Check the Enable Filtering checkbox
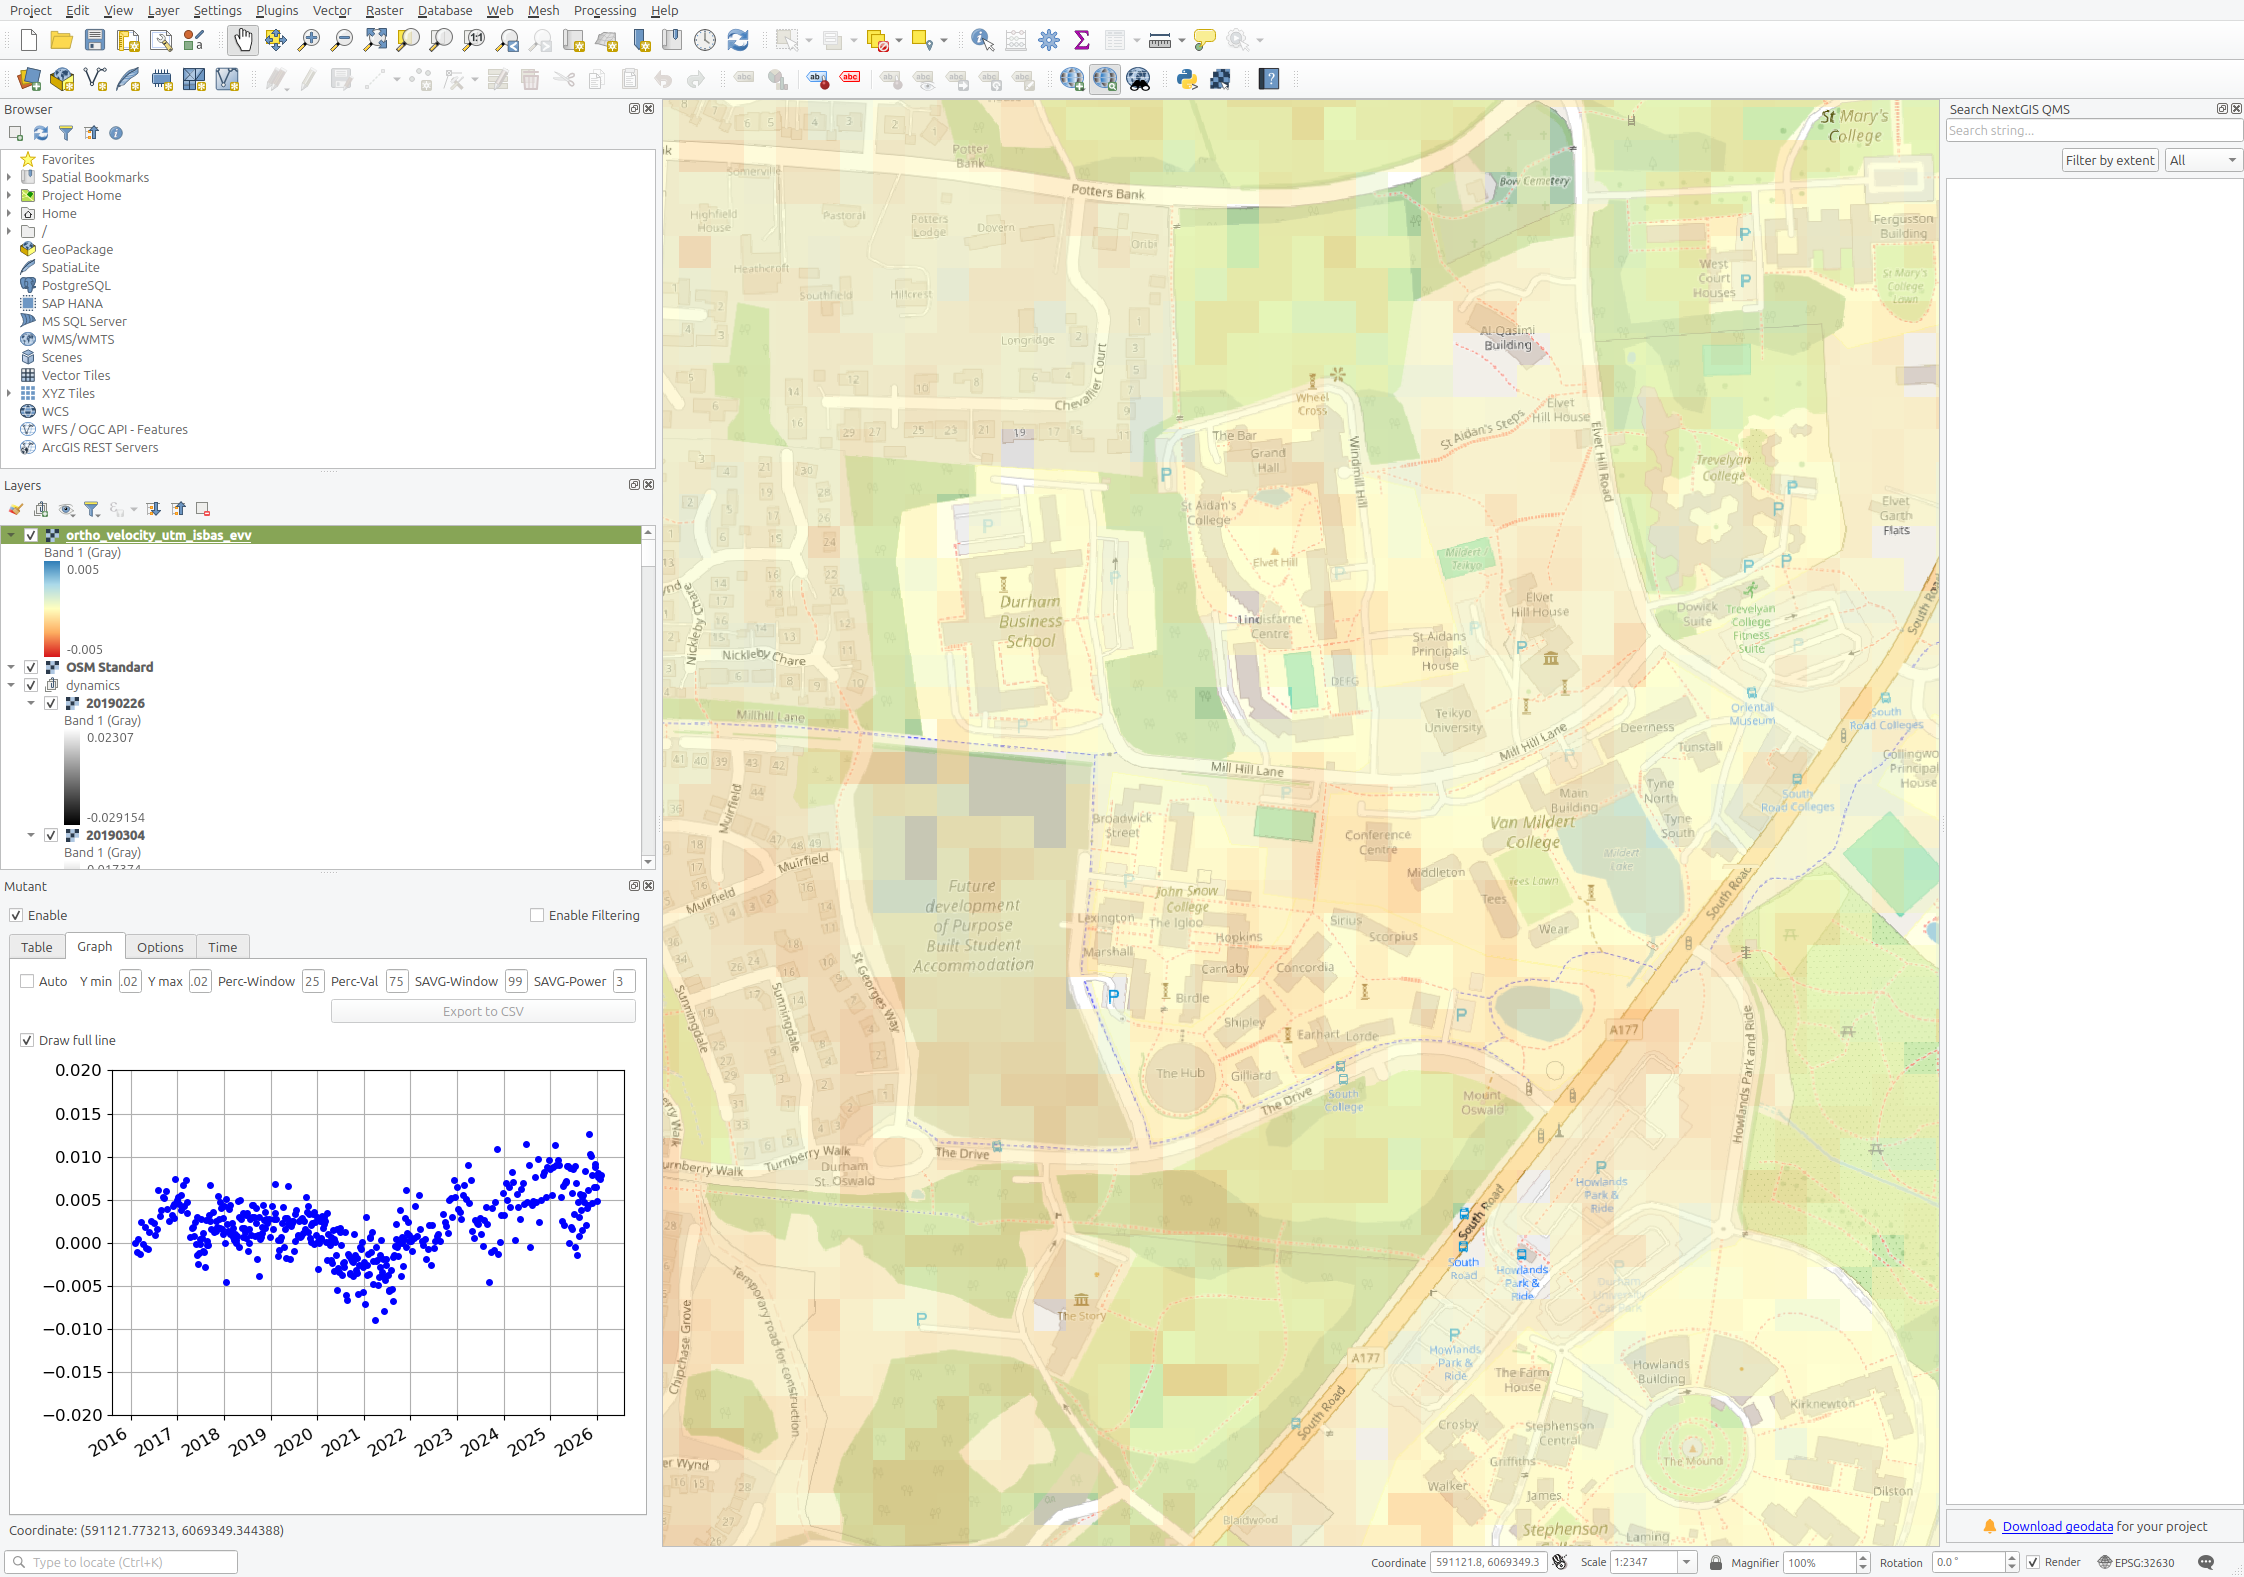The image size is (2244, 1577). click(x=537, y=915)
